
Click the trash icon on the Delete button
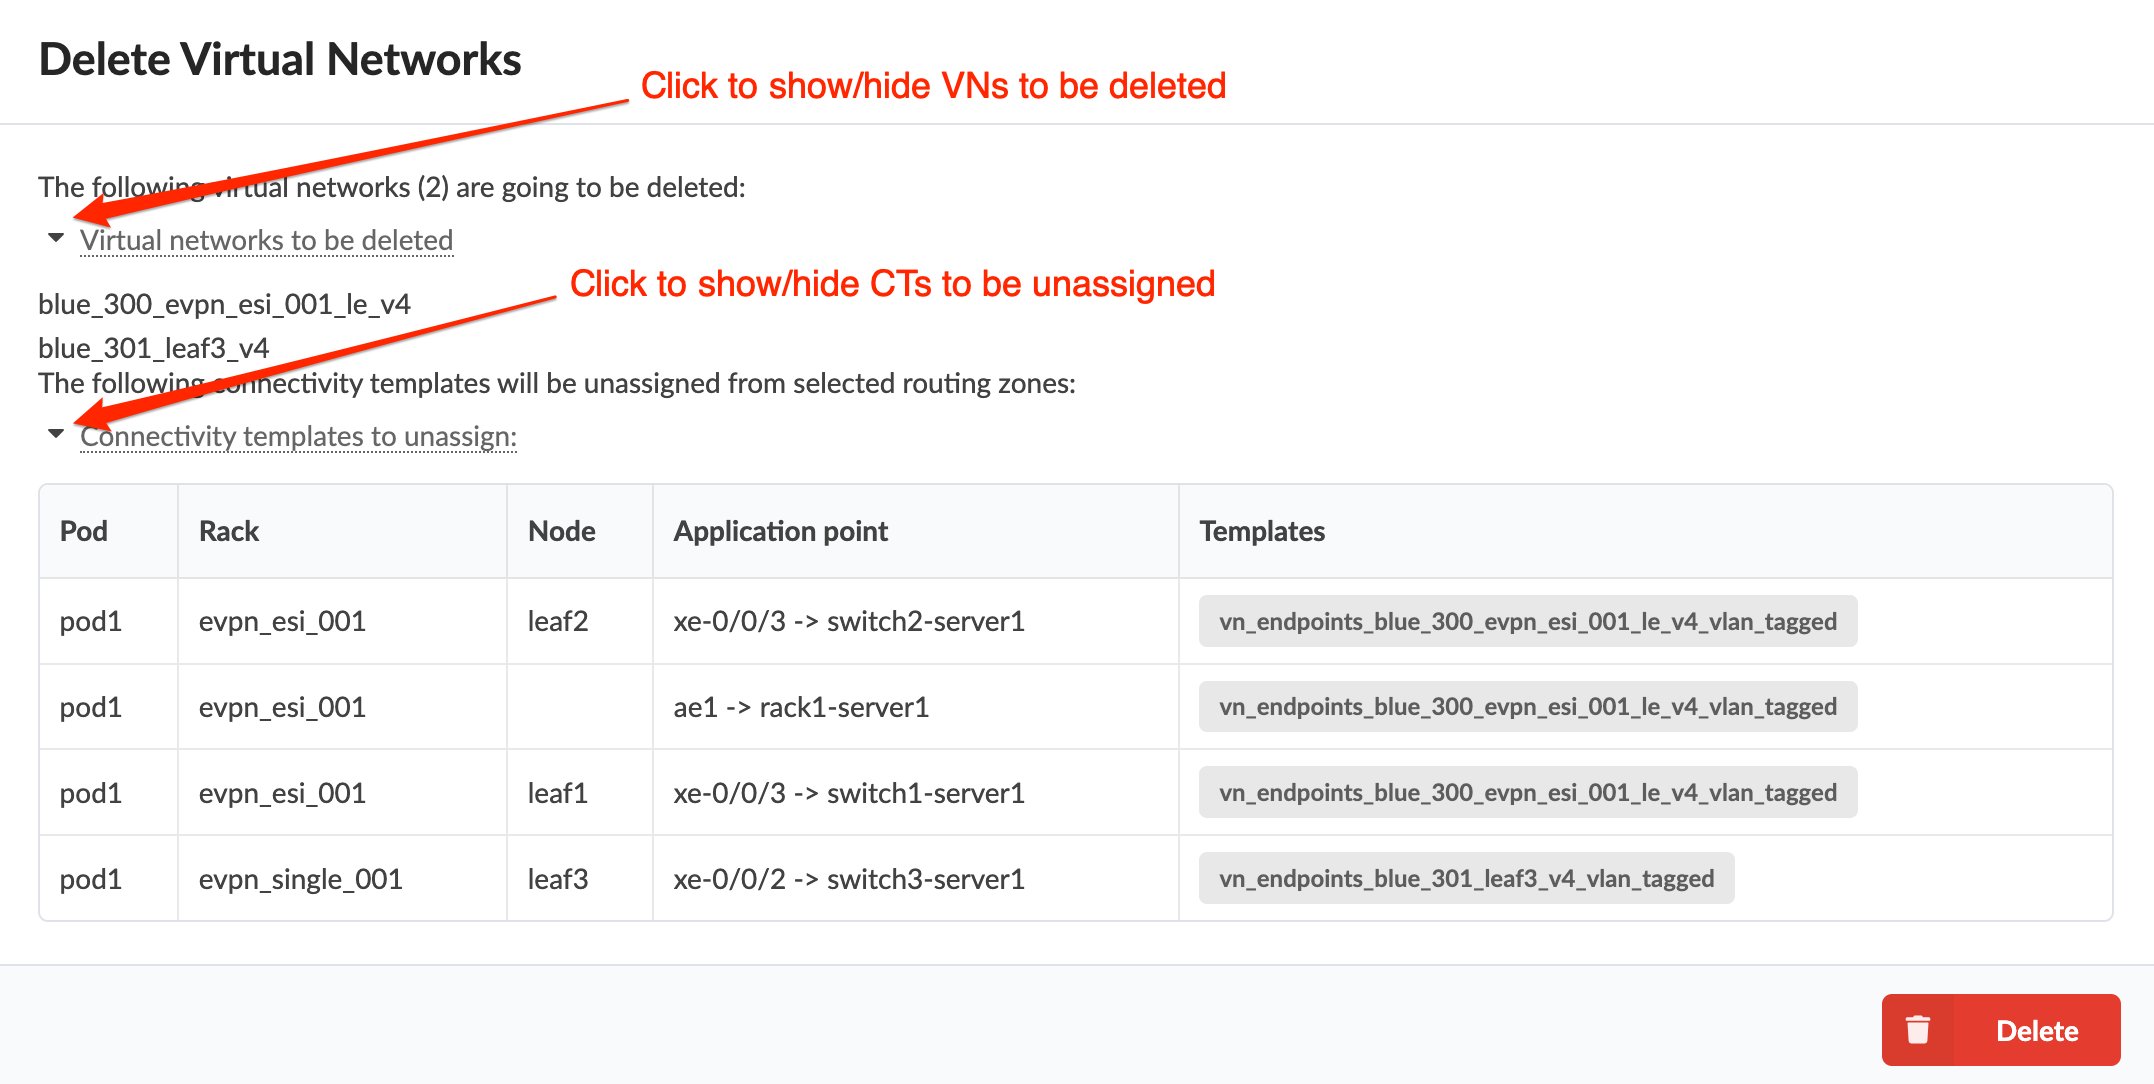1917,1030
